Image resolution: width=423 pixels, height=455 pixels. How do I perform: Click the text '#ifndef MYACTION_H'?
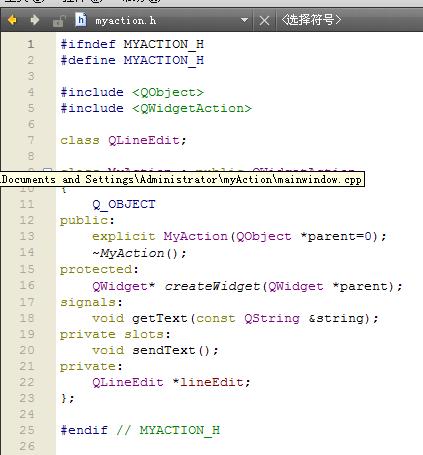coord(132,44)
